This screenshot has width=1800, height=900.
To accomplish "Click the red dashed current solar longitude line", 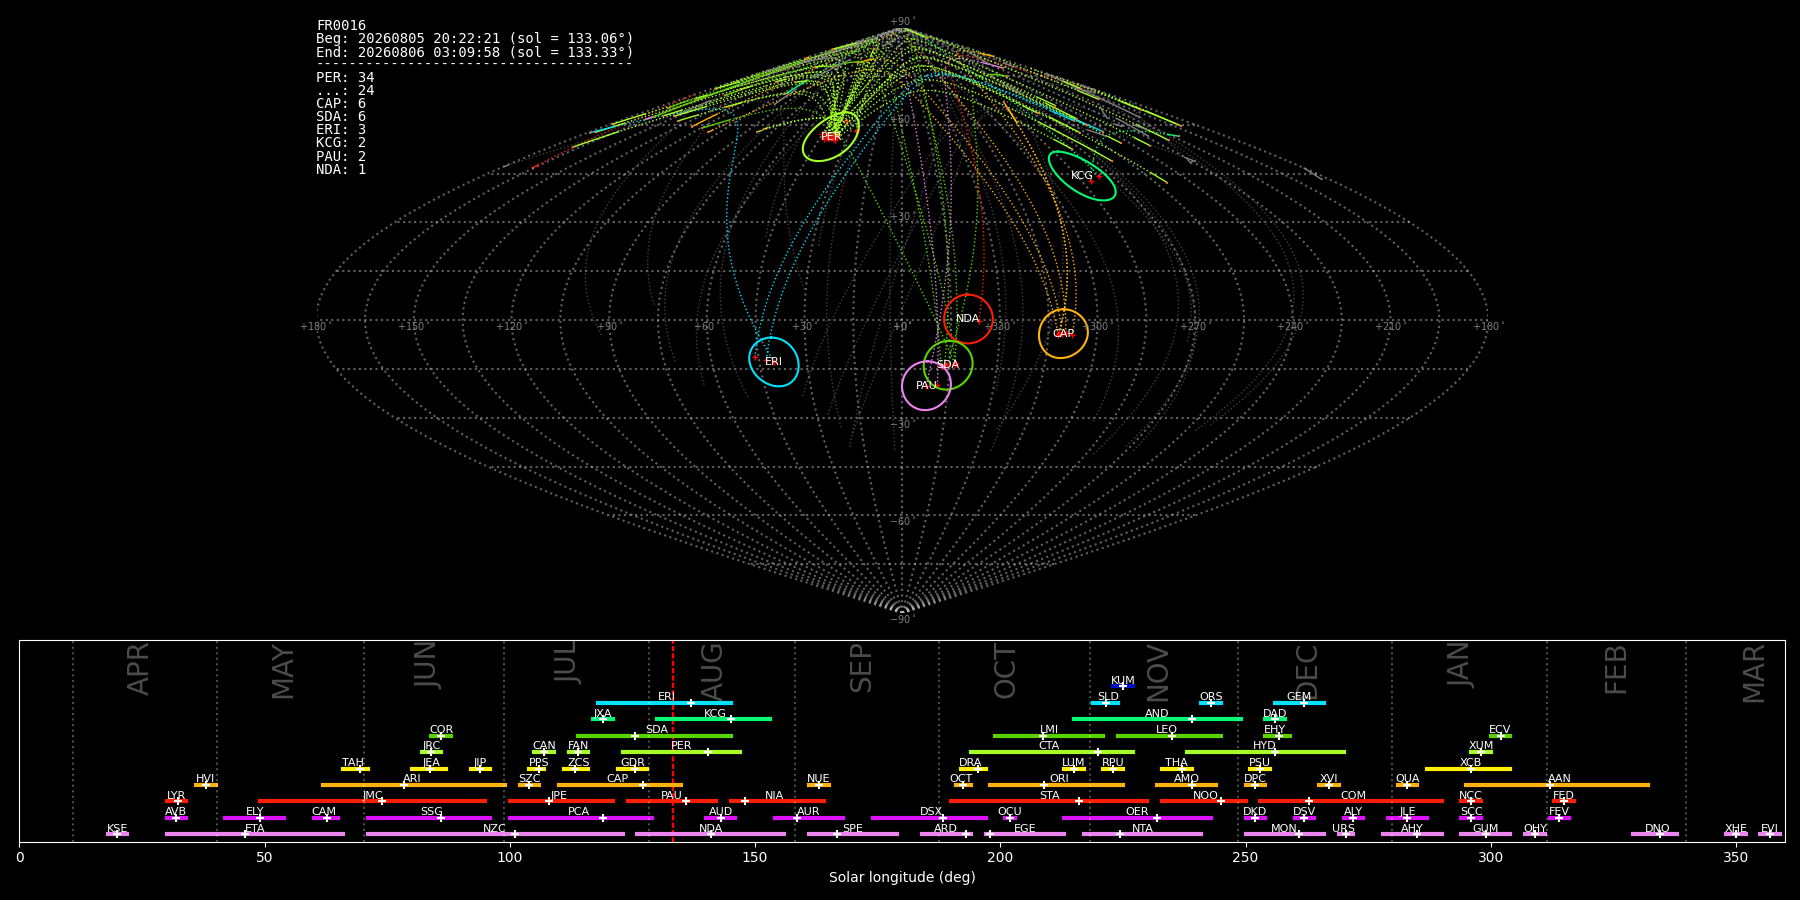I will 673,741.
